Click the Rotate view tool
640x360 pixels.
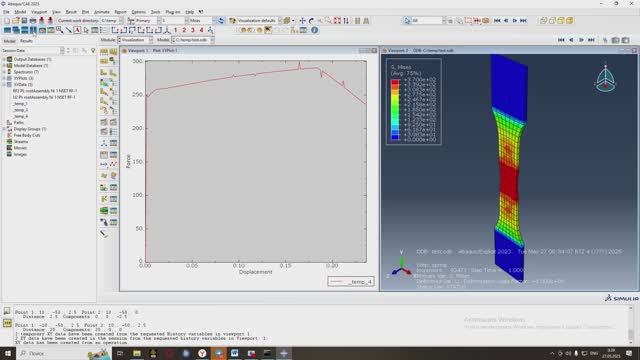[311, 20]
